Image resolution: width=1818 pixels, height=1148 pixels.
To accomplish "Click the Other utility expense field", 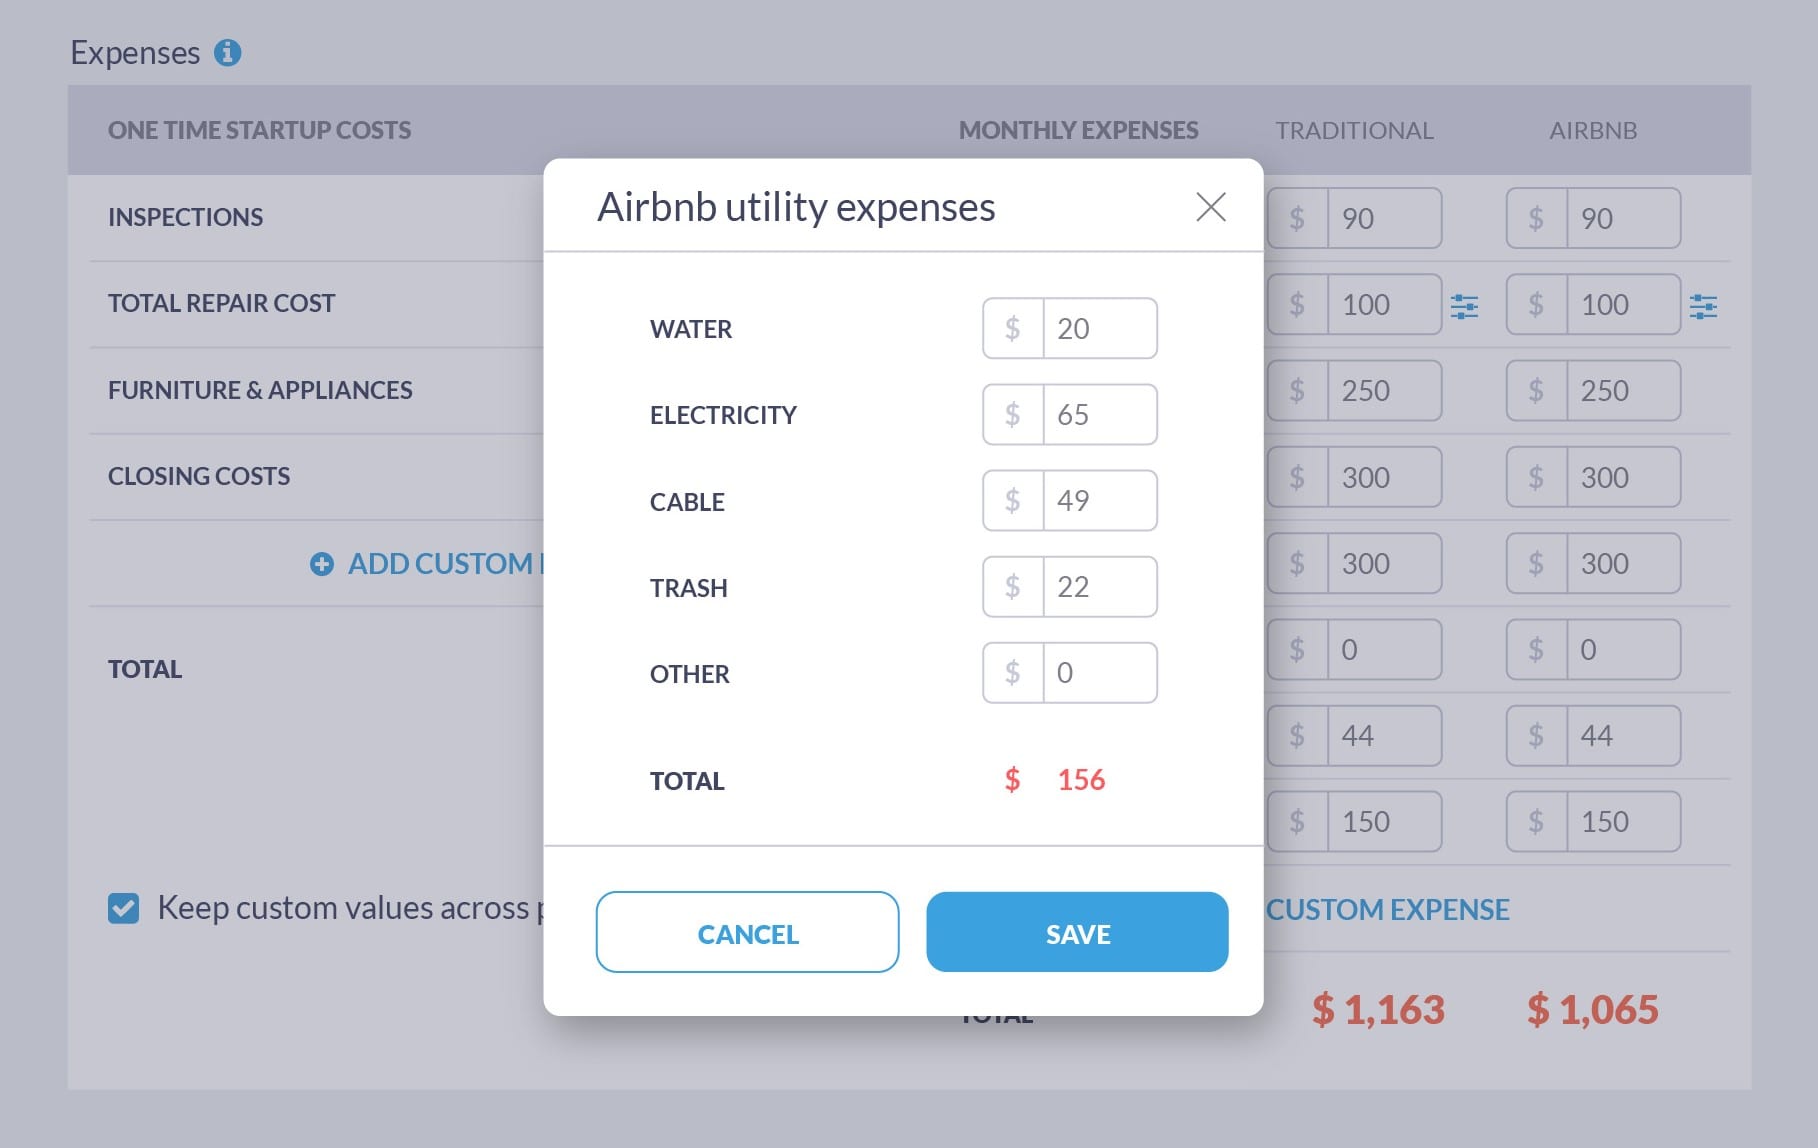I will 1099,673.
